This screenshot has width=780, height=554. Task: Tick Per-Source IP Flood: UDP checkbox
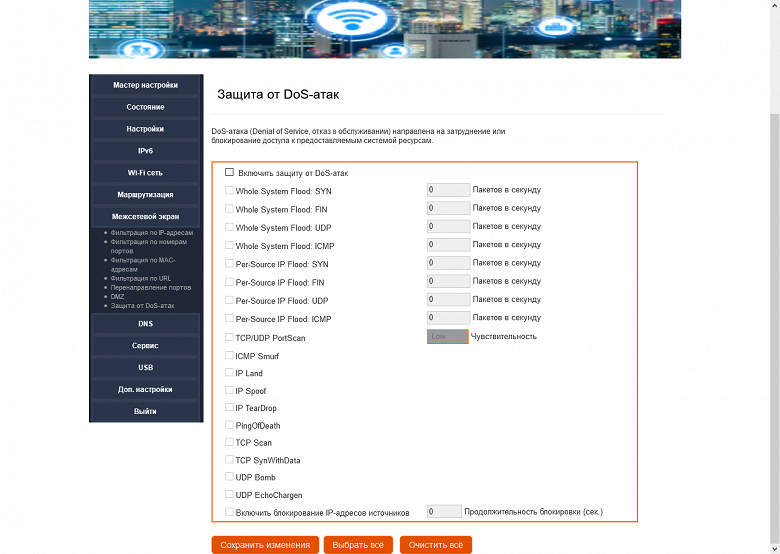(x=229, y=300)
